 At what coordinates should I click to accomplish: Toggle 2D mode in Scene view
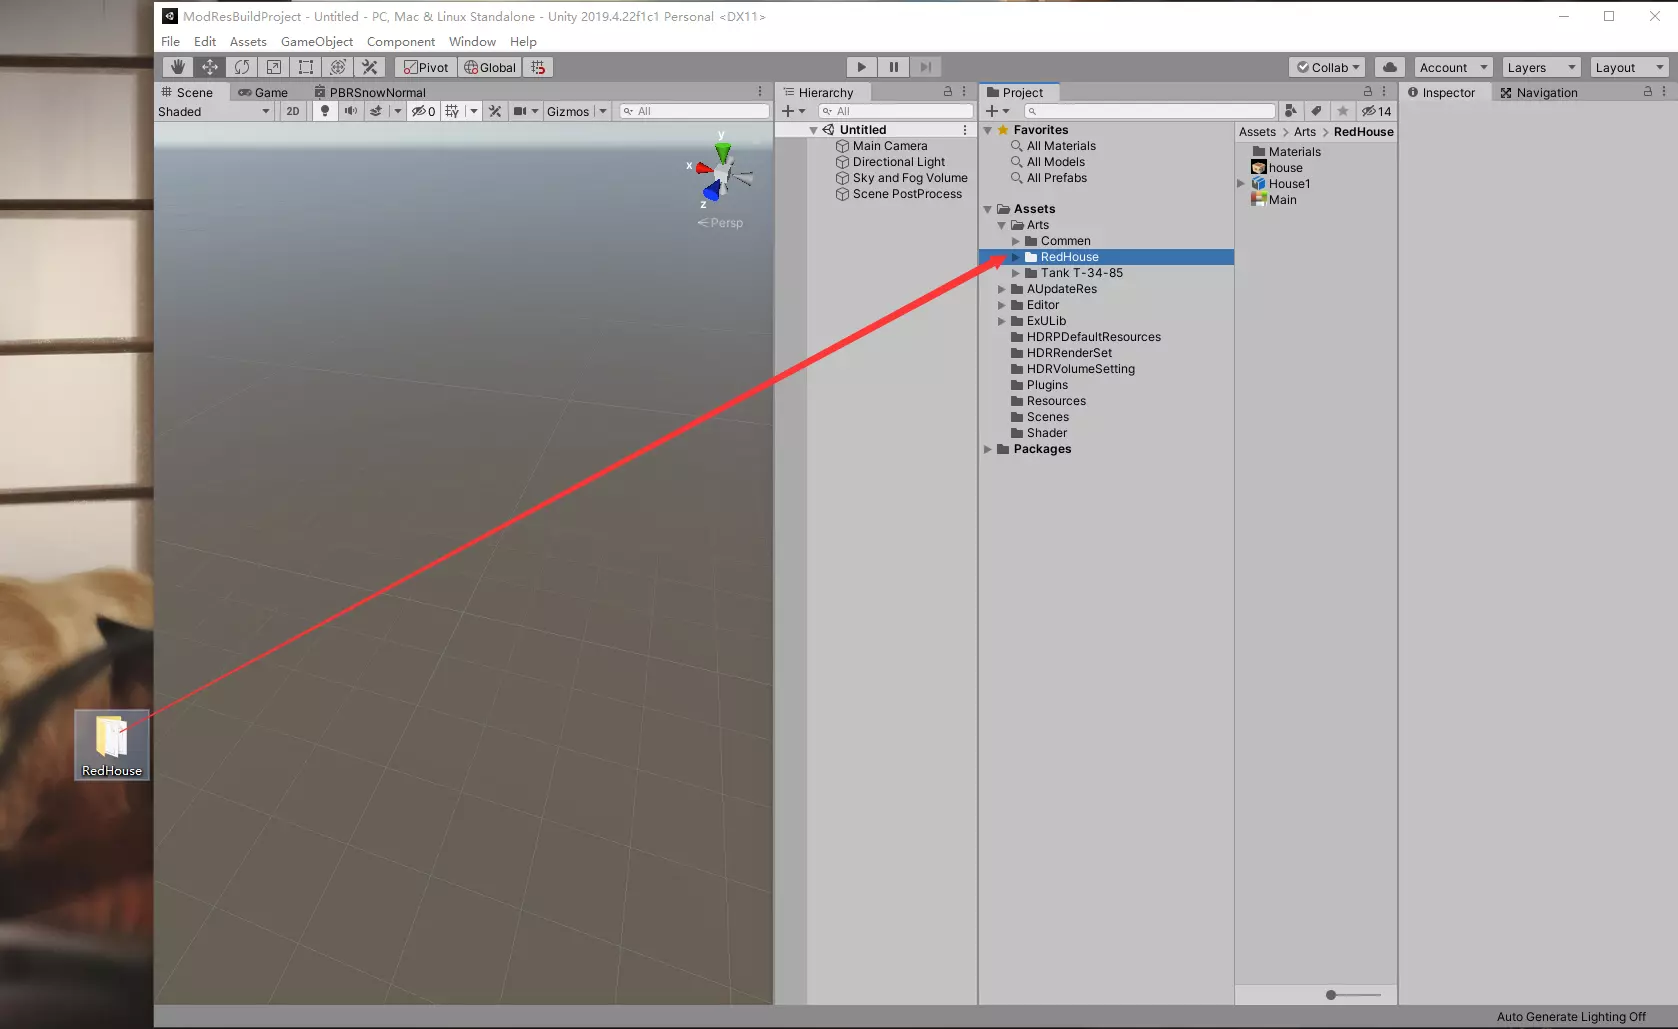pyautogui.click(x=292, y=111)
